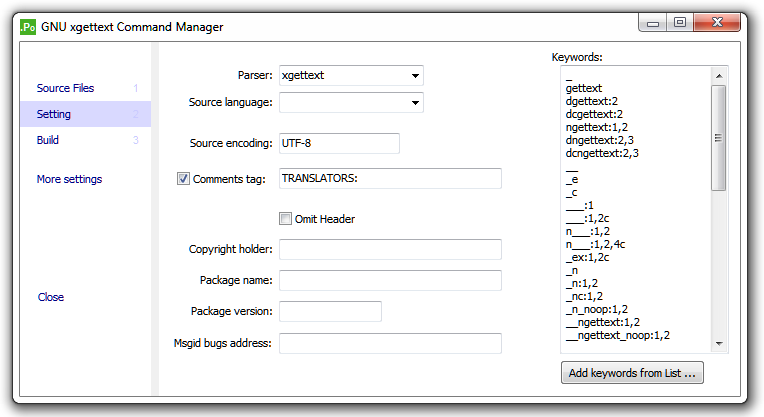This screenshot has width=764, height=417.
Task: Enable the Omit Header checkbox
Action: click(286, 219)
